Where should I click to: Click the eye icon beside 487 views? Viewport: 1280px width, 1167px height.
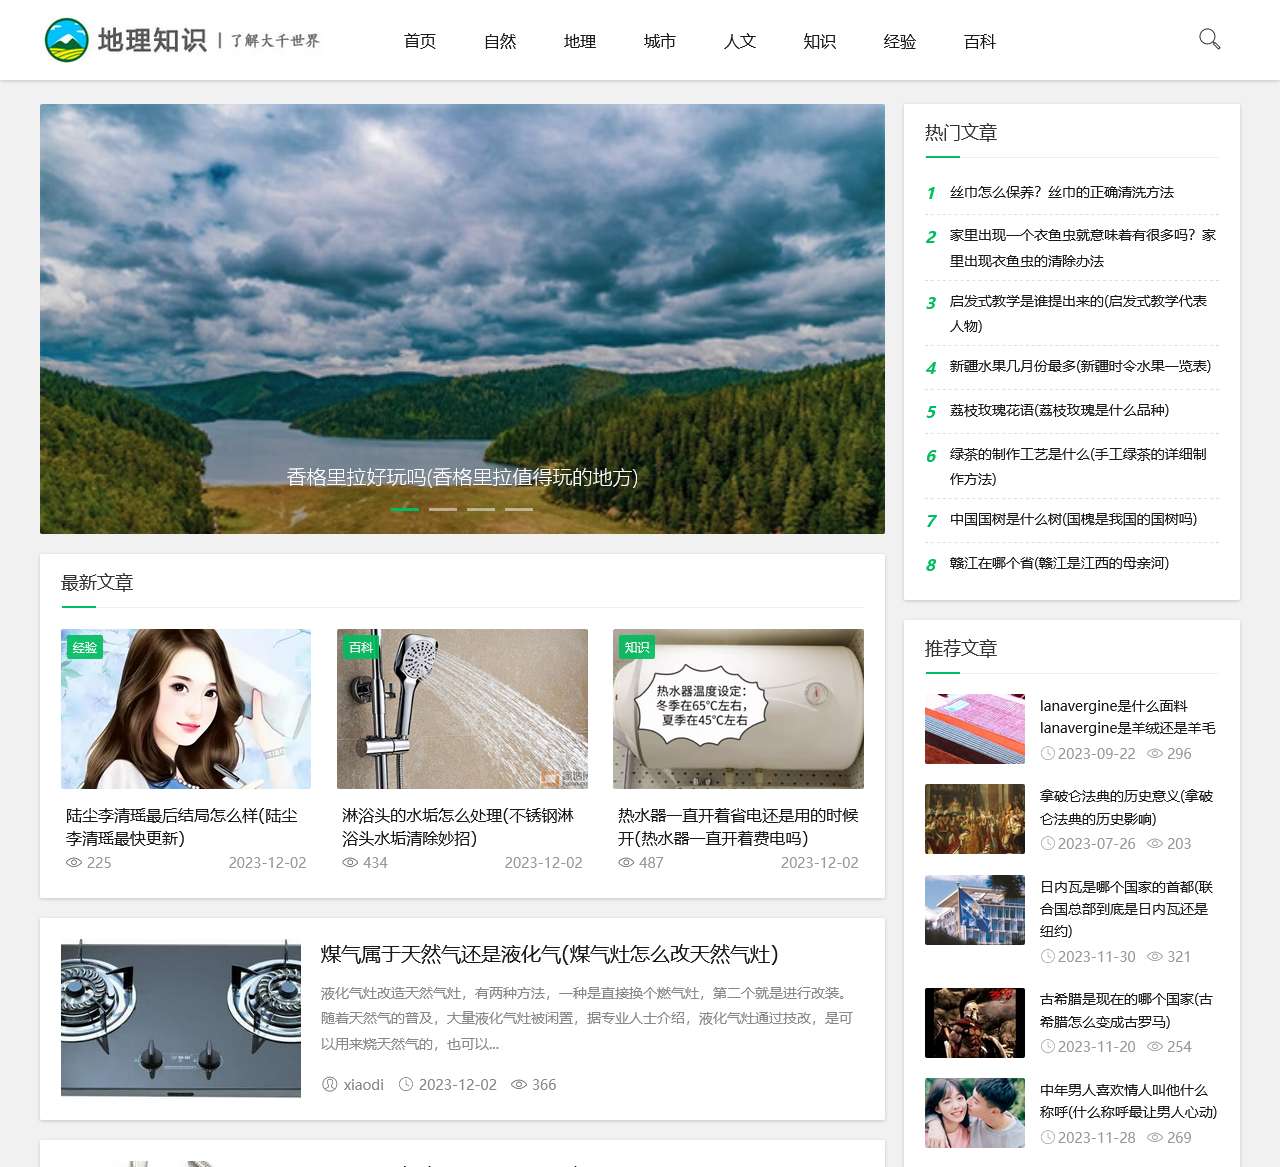tap(626, 862)
